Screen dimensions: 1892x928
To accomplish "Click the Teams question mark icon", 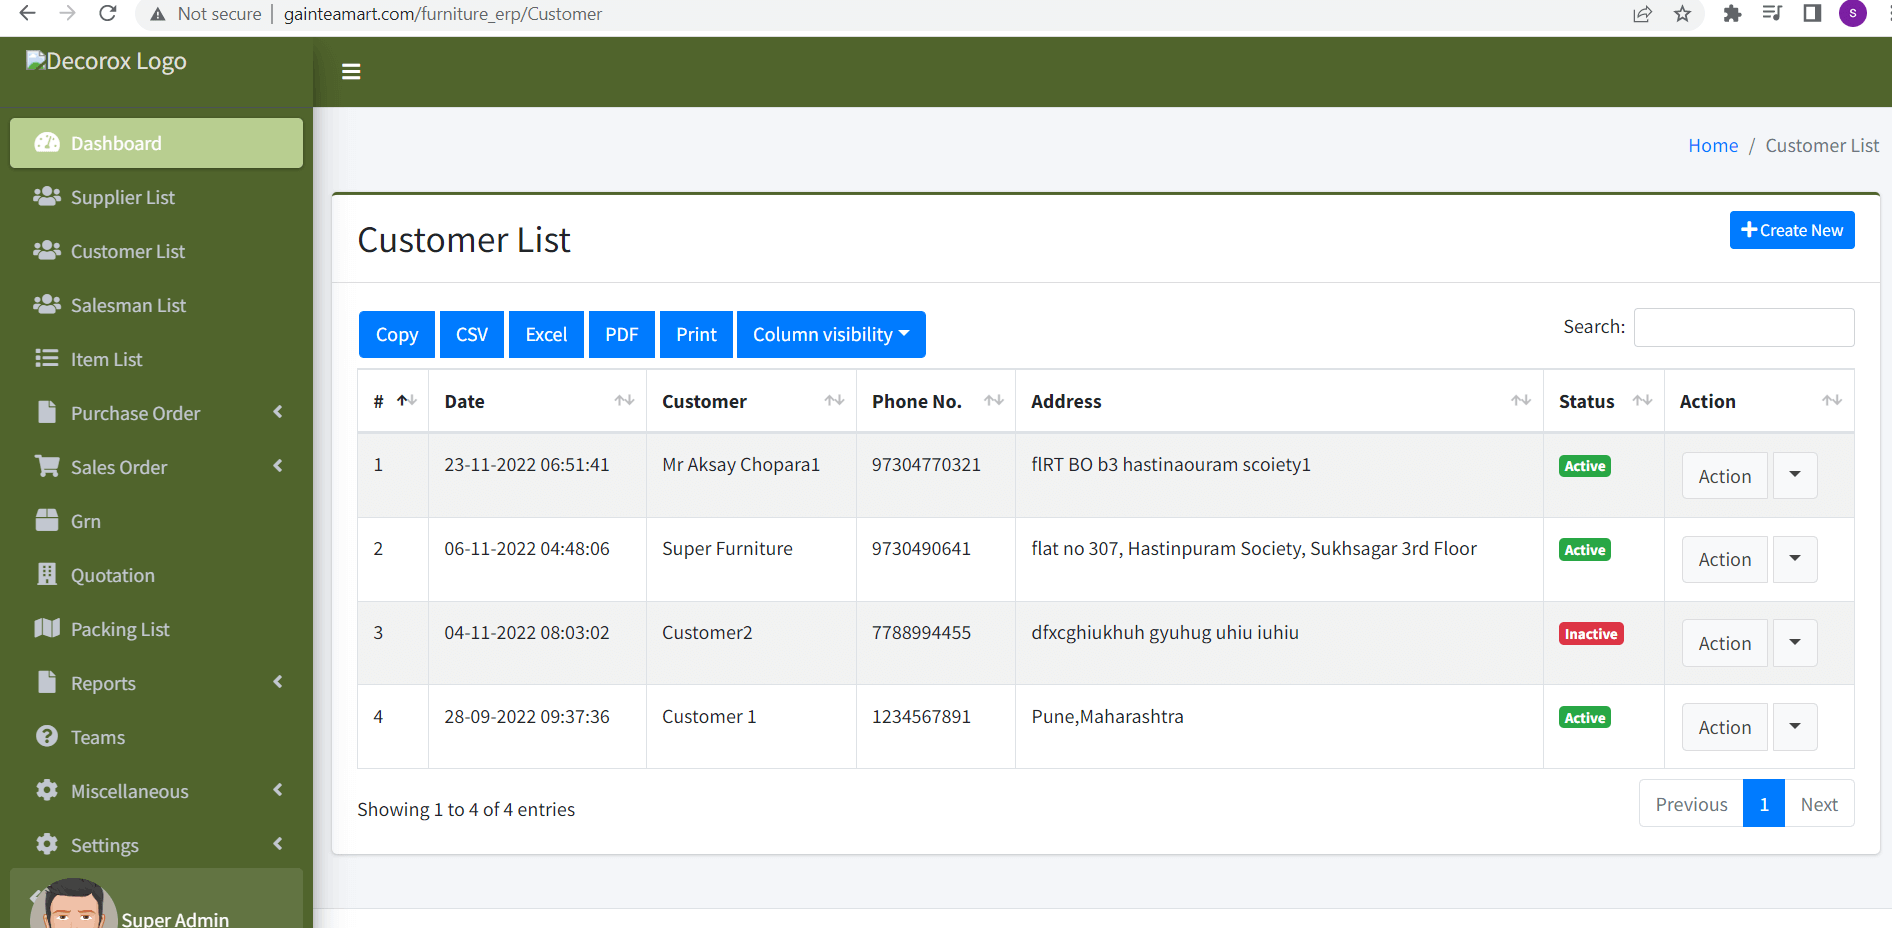I will 47,736.
